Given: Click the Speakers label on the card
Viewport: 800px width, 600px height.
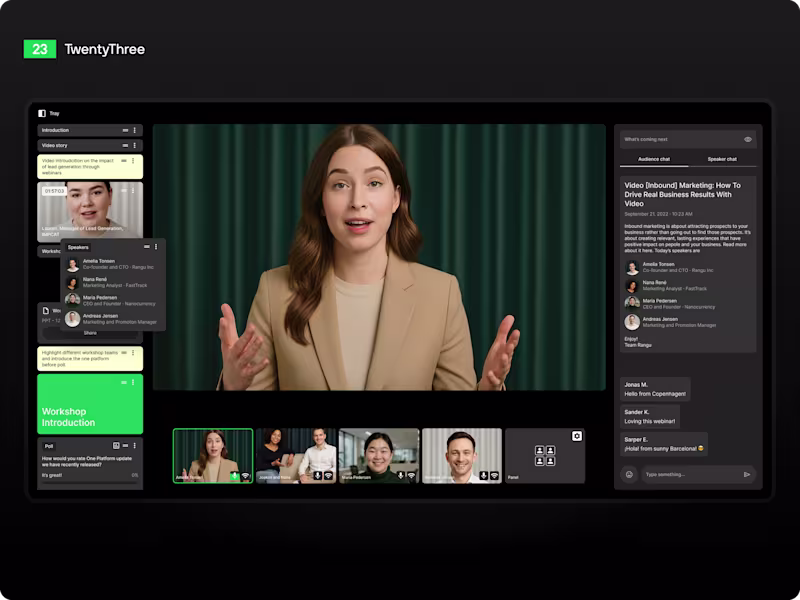Looking at the screenshot, I should tap(78, 247).
